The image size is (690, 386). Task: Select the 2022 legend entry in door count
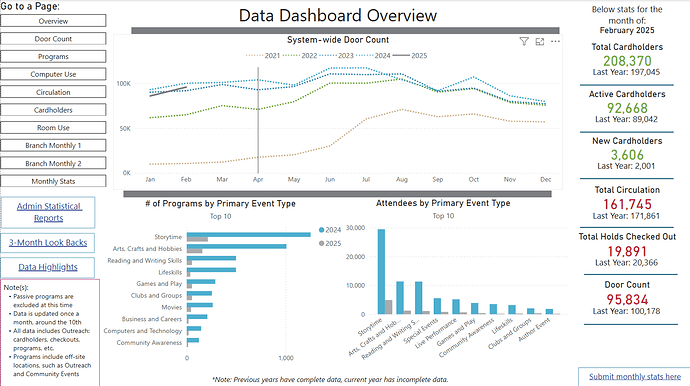point(300,55)
